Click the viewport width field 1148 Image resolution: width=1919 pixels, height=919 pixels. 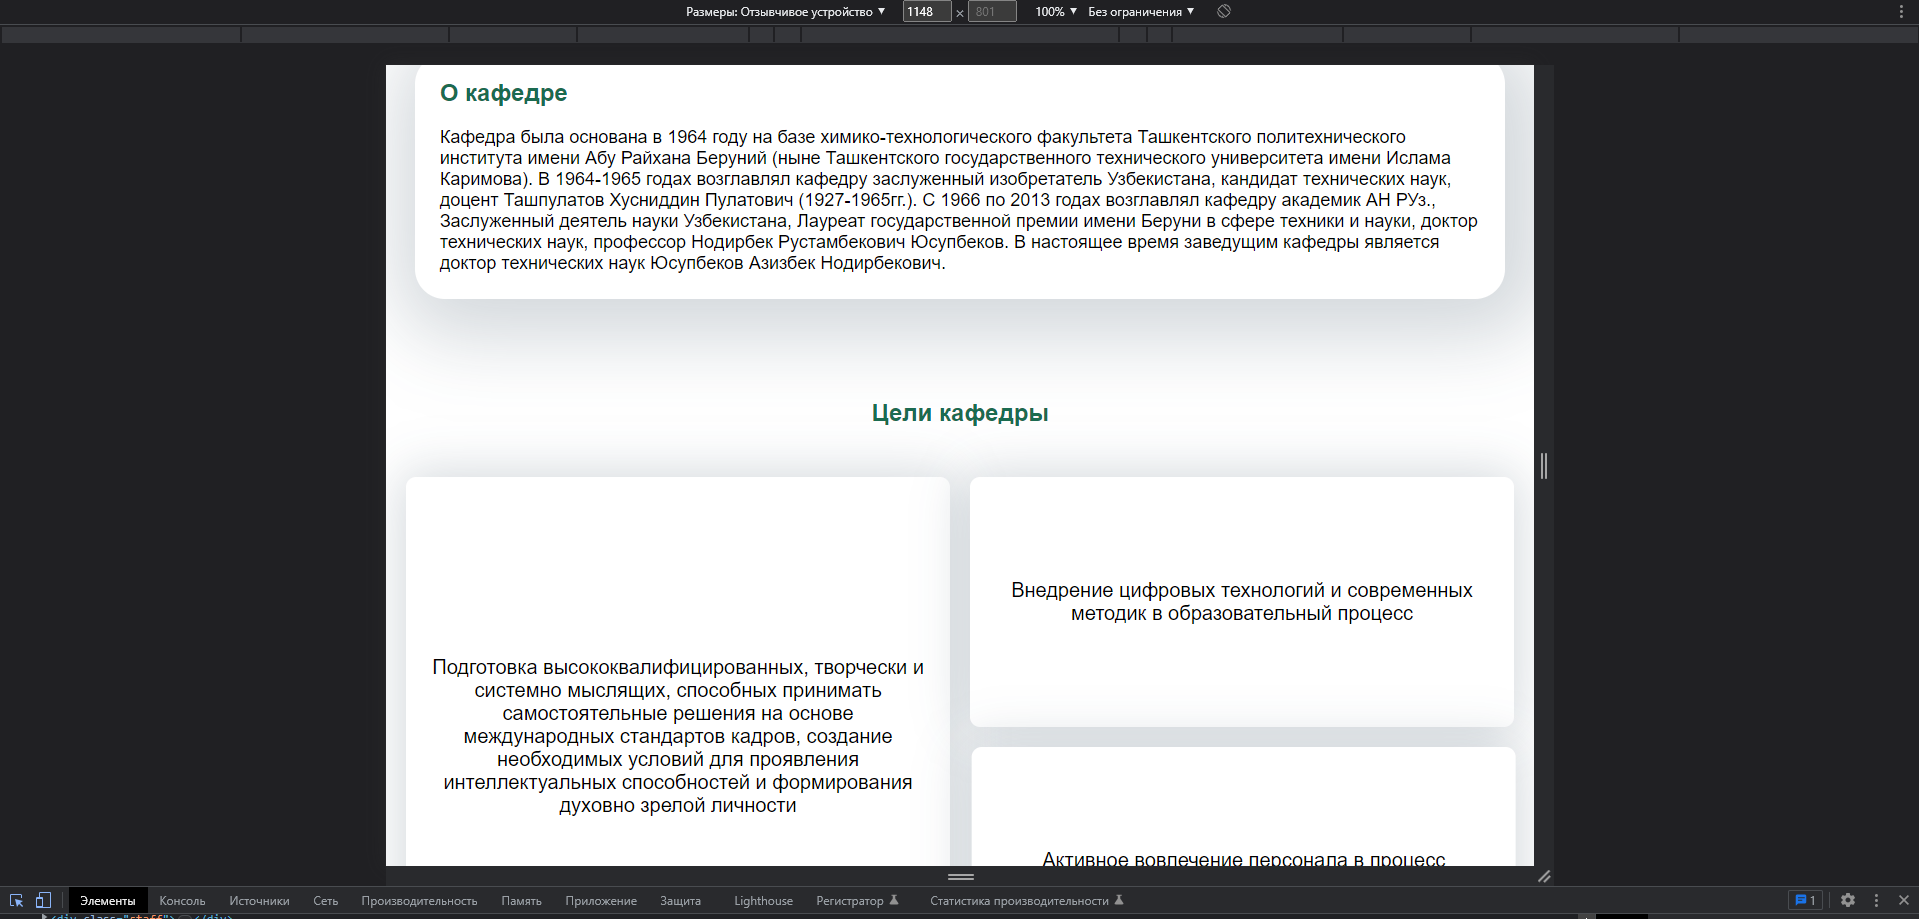tap(926, 12)
